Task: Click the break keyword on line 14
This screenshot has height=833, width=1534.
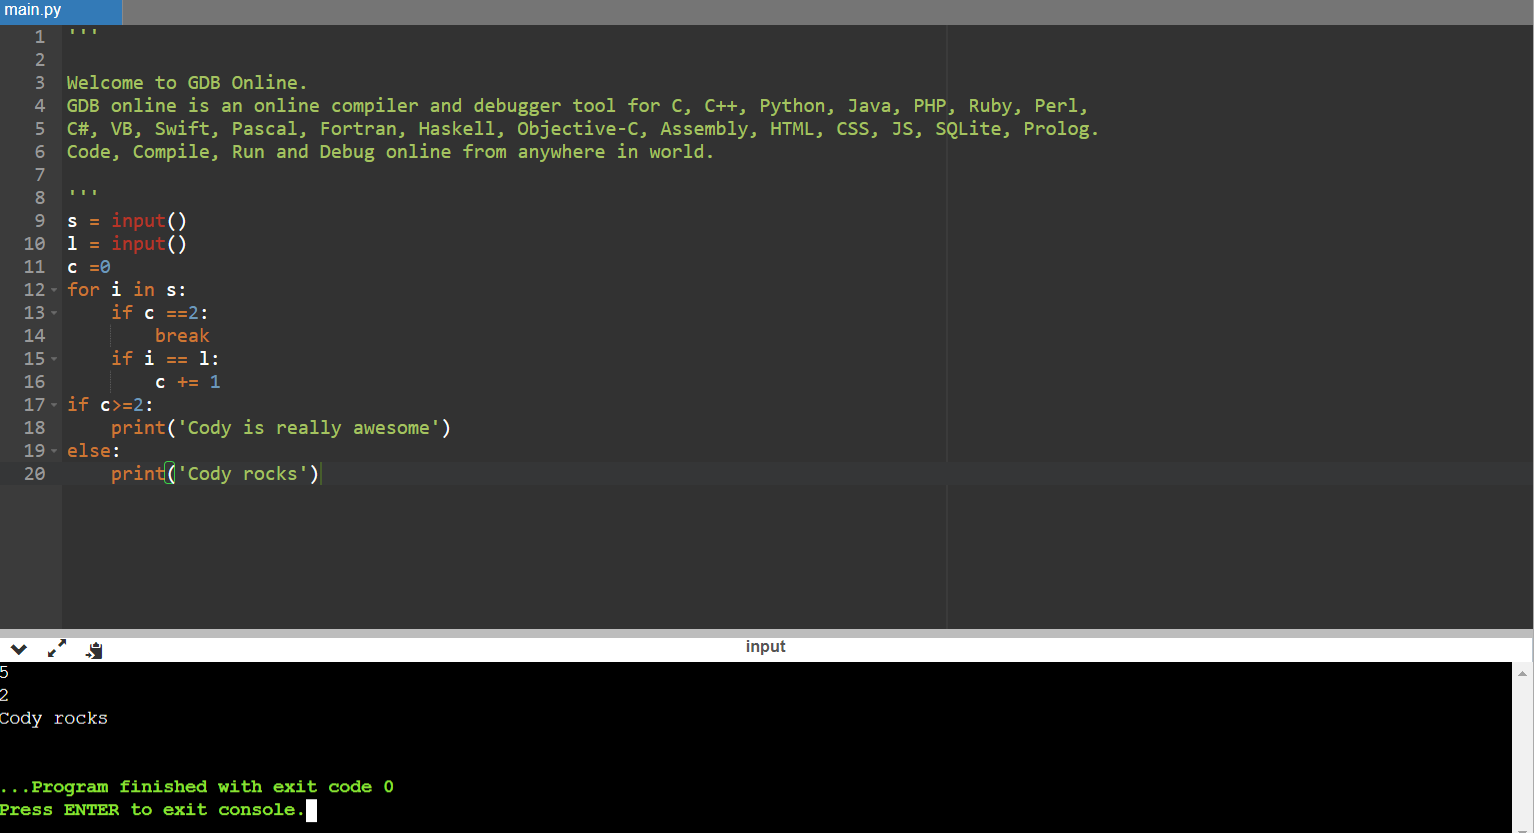Action: [182, 336]
